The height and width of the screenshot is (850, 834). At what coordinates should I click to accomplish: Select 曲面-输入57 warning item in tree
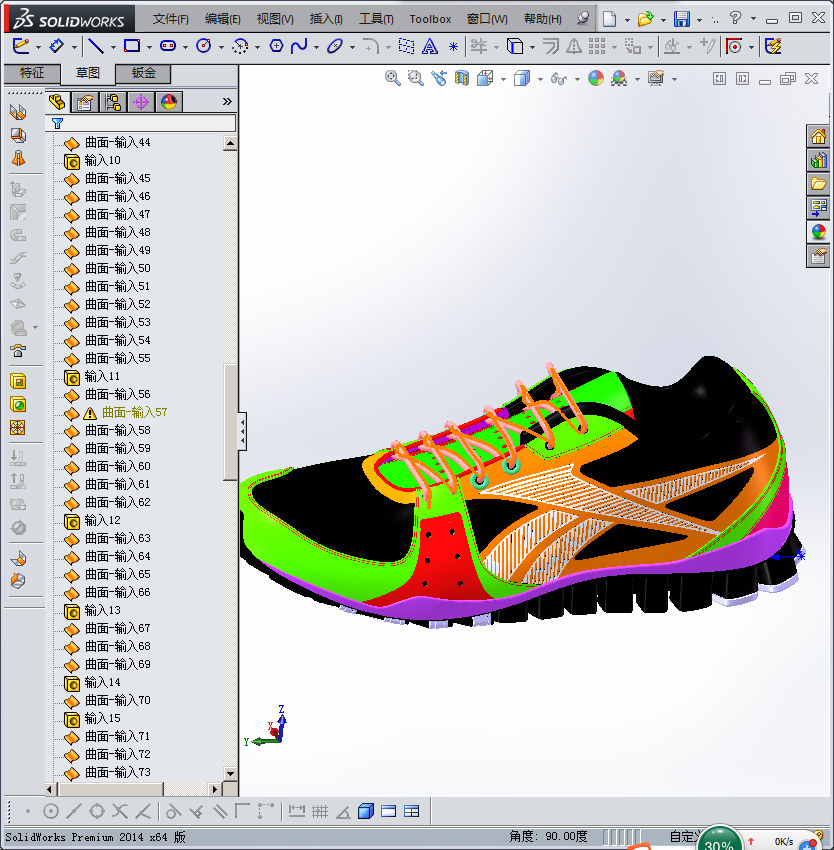click(134, 412)
